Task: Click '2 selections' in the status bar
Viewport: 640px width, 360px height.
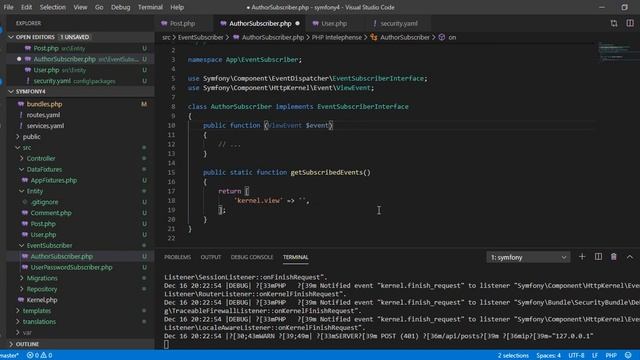Action: coord(513,356)
